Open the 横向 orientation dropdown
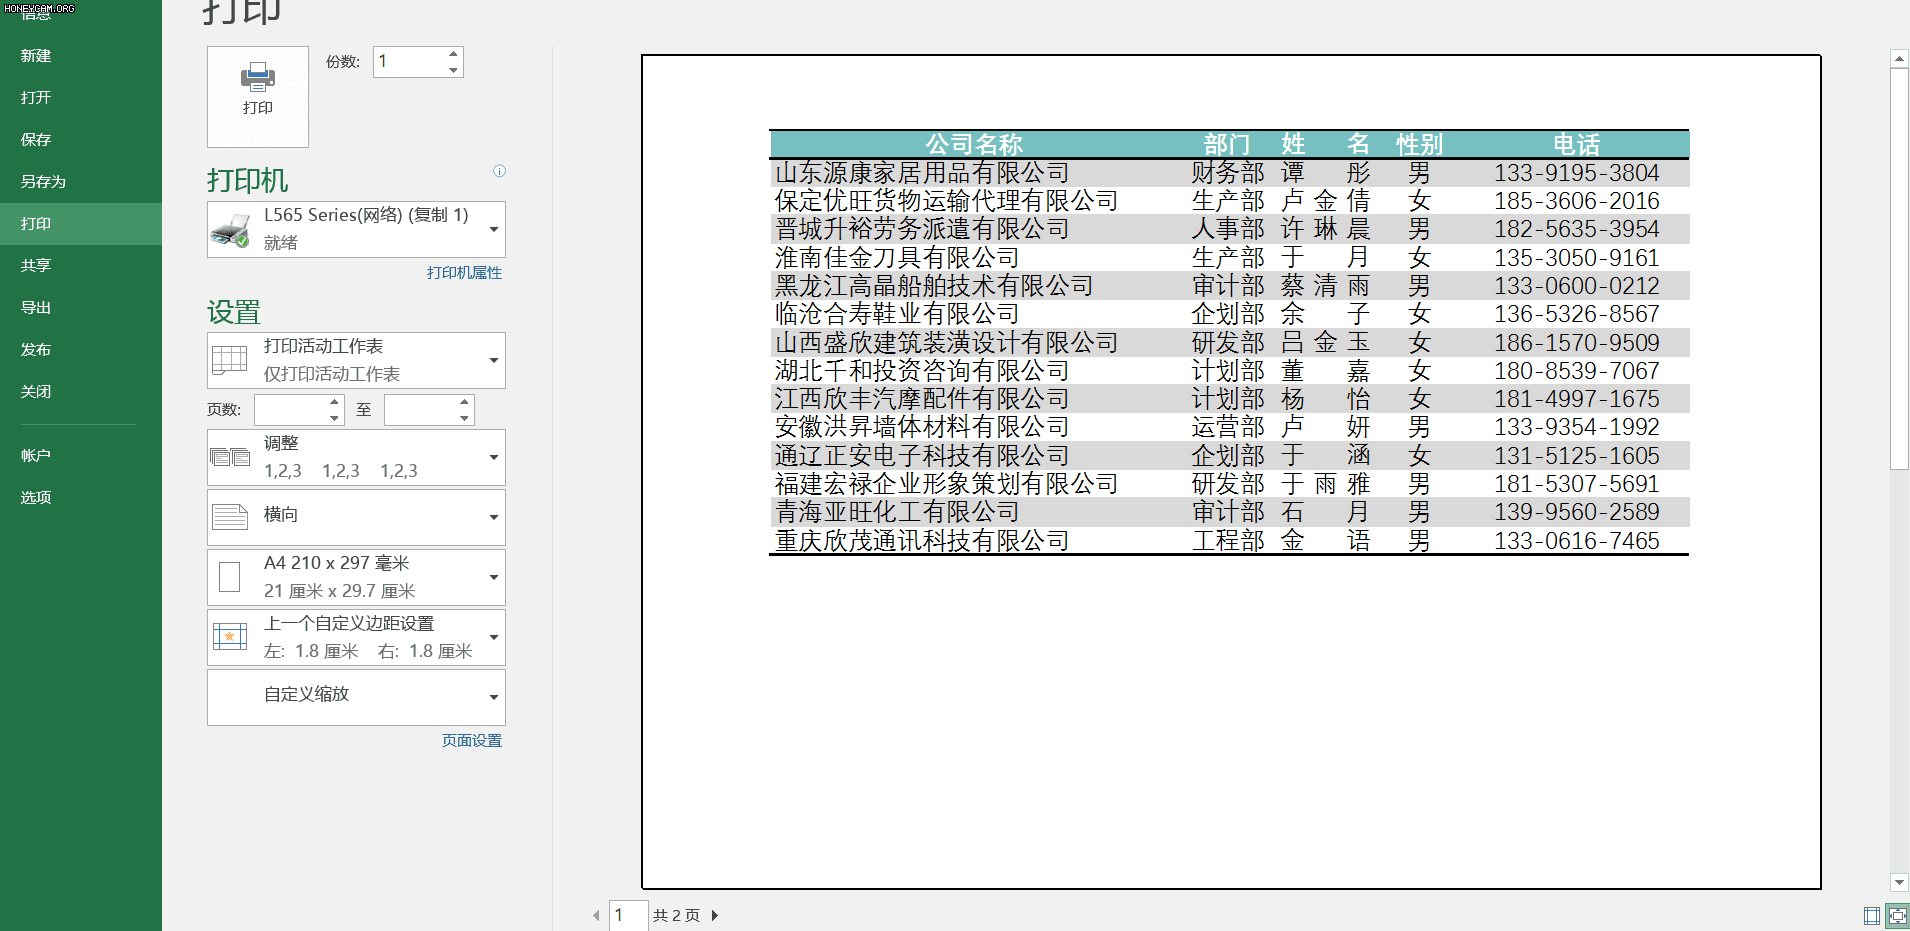 click(494, 517)
